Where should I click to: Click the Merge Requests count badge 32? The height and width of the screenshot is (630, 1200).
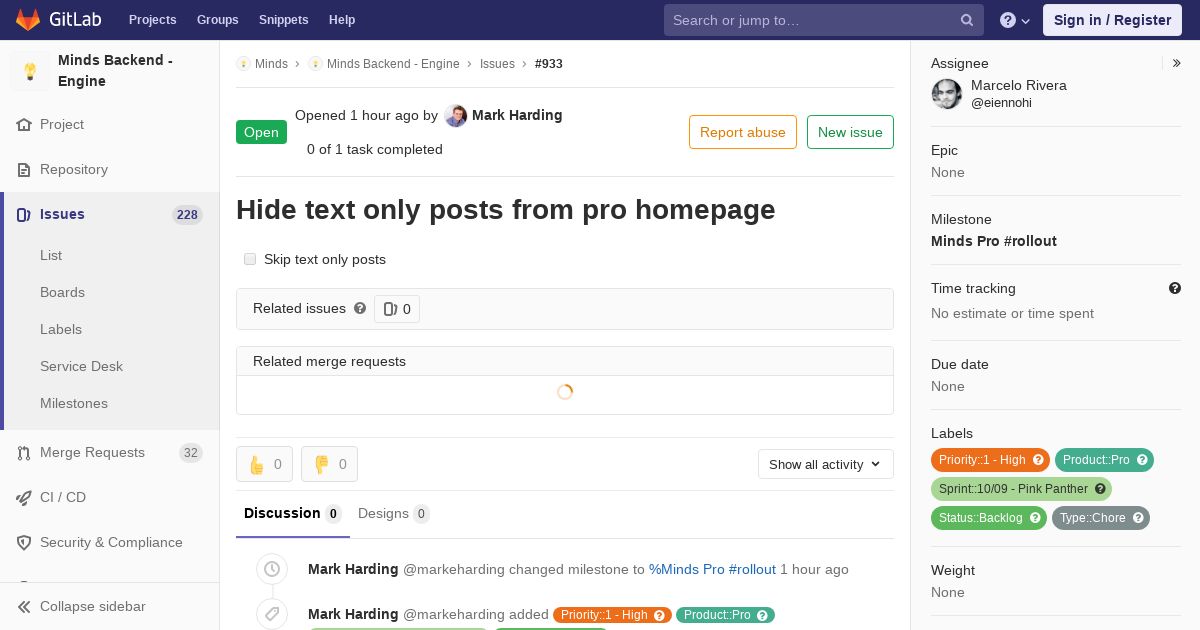click(x=190, y=453)
